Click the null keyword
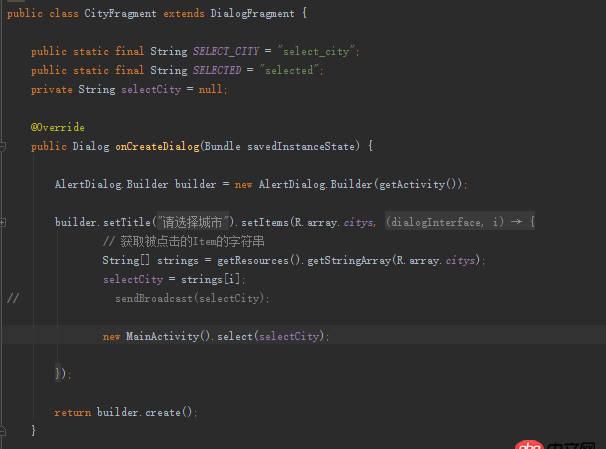This screenshot has width=606, height=449. click(x=211, y=90)
